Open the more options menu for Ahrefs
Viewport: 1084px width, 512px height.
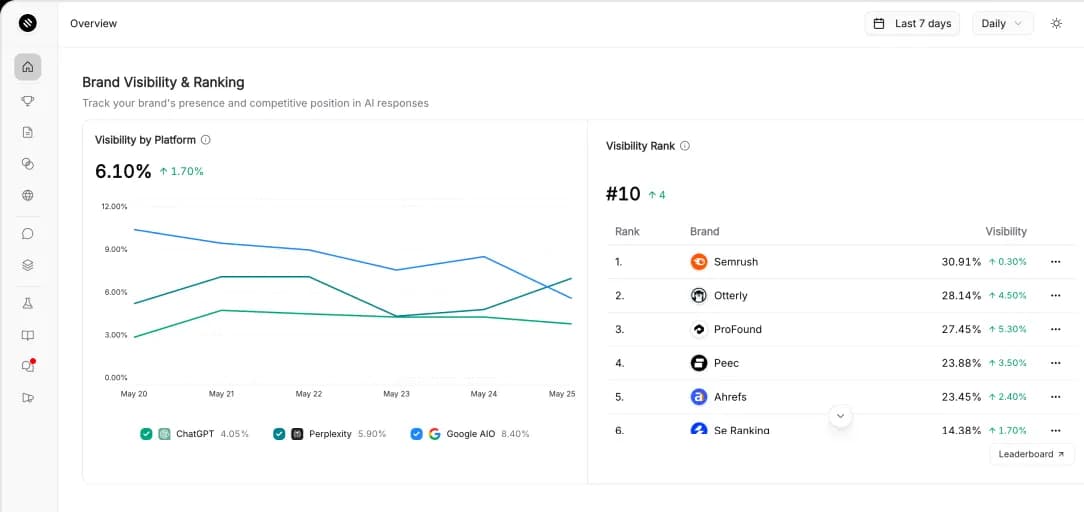pyautogui.click(x=1055, y=397)
